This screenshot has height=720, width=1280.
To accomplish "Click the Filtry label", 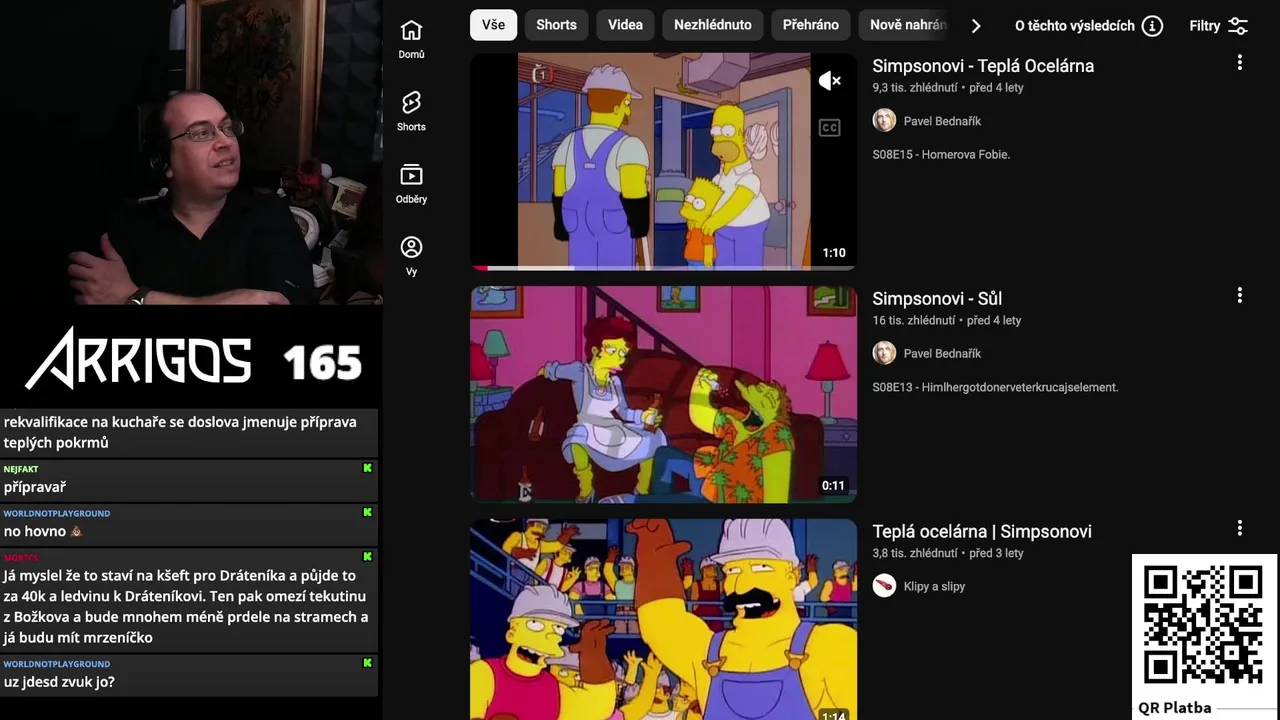I will tap(1205, 26).
